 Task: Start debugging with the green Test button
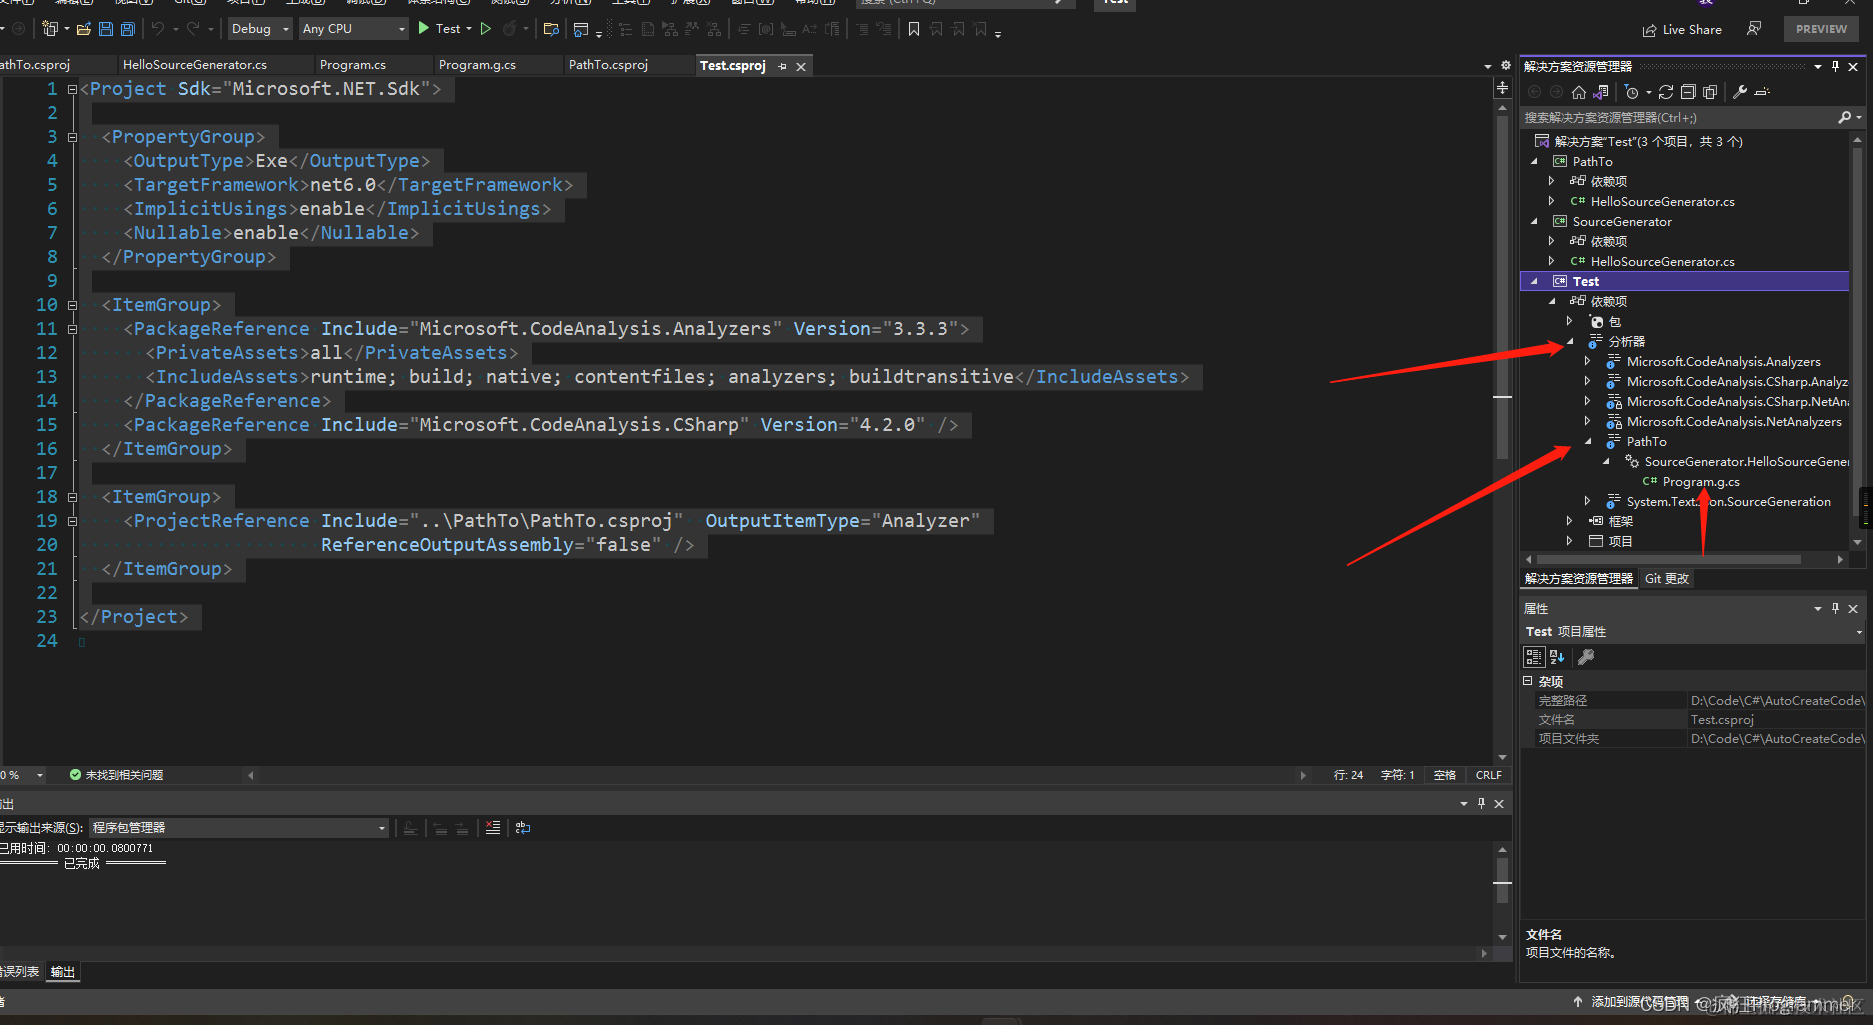click(x=440, y=29)
